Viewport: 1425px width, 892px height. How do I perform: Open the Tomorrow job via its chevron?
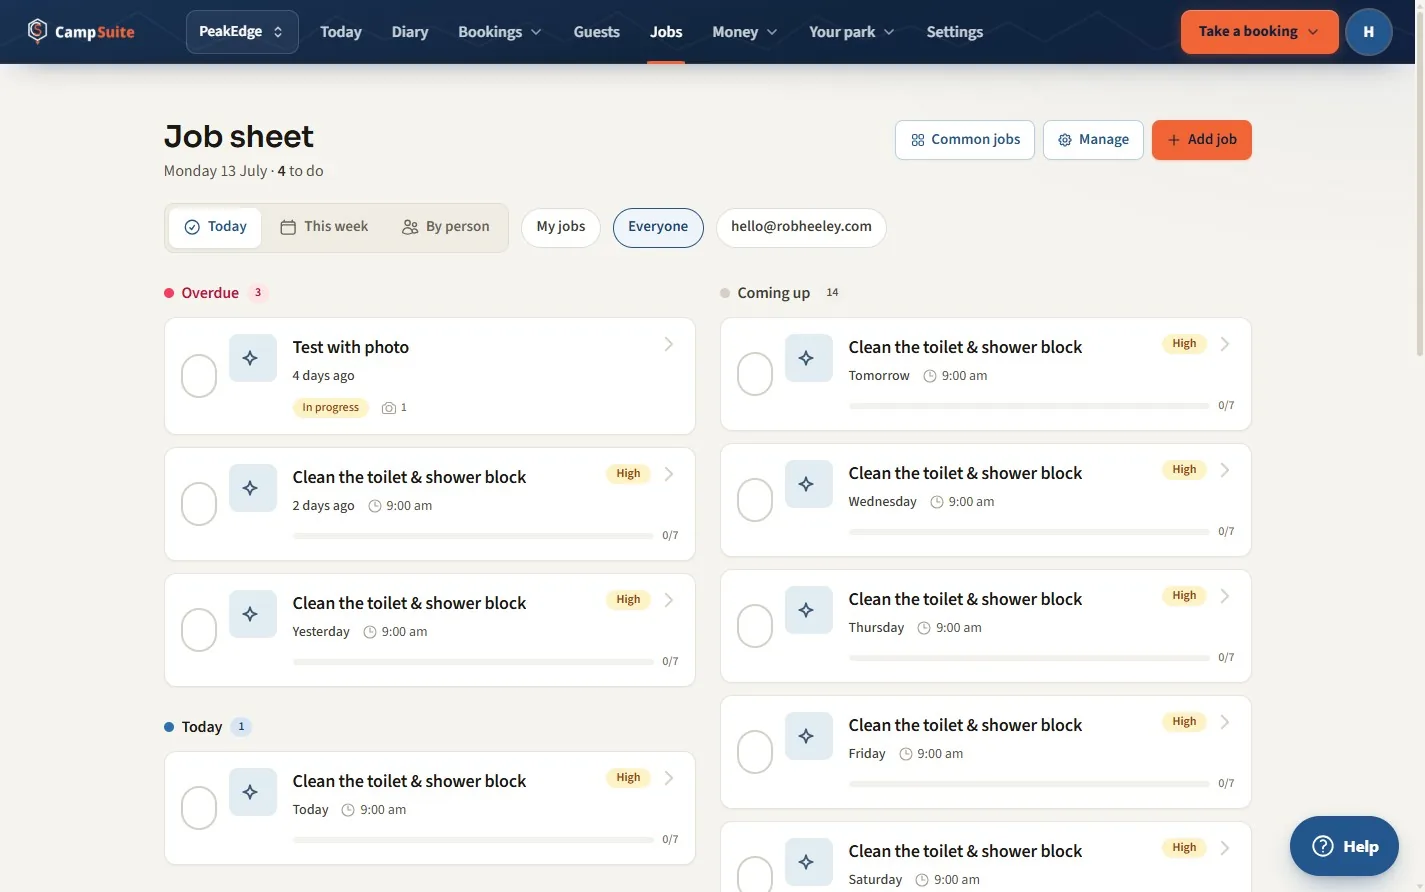pyautogui.click(x=1224, y=344)
